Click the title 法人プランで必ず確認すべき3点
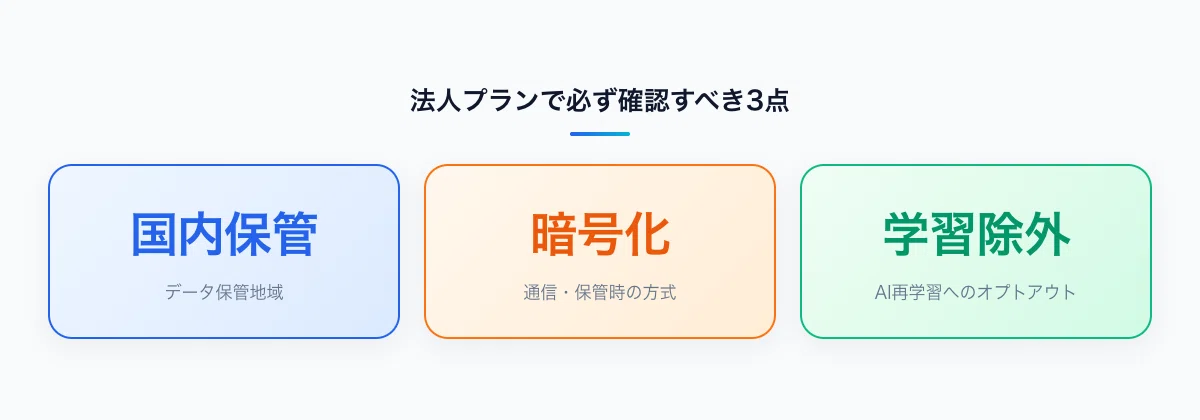This screenshot has height=420, width=1200. [x=600, y=101]
